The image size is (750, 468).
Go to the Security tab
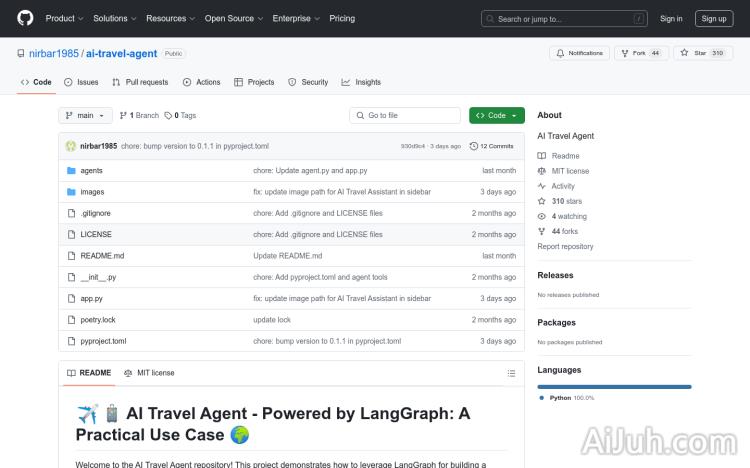click(308, 82)
